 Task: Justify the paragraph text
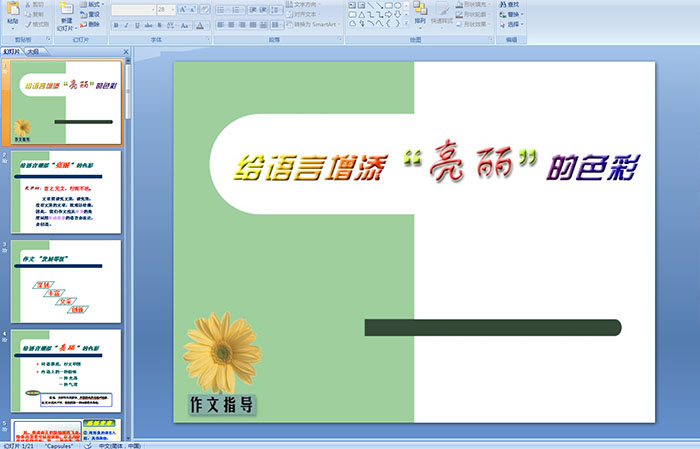pyautogui.click(x=253, y=25)
